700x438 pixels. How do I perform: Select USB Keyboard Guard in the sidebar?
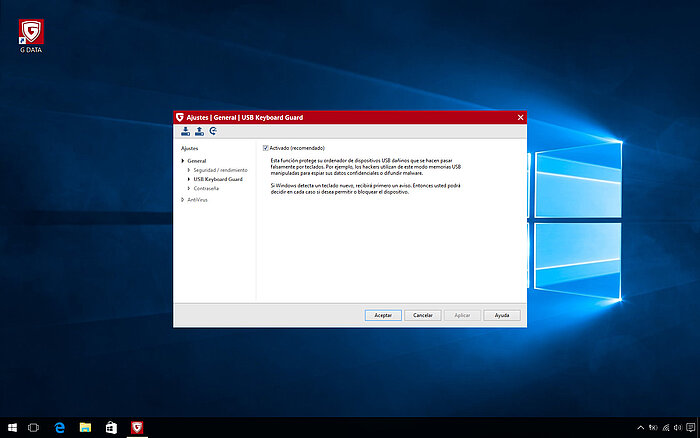218,179
